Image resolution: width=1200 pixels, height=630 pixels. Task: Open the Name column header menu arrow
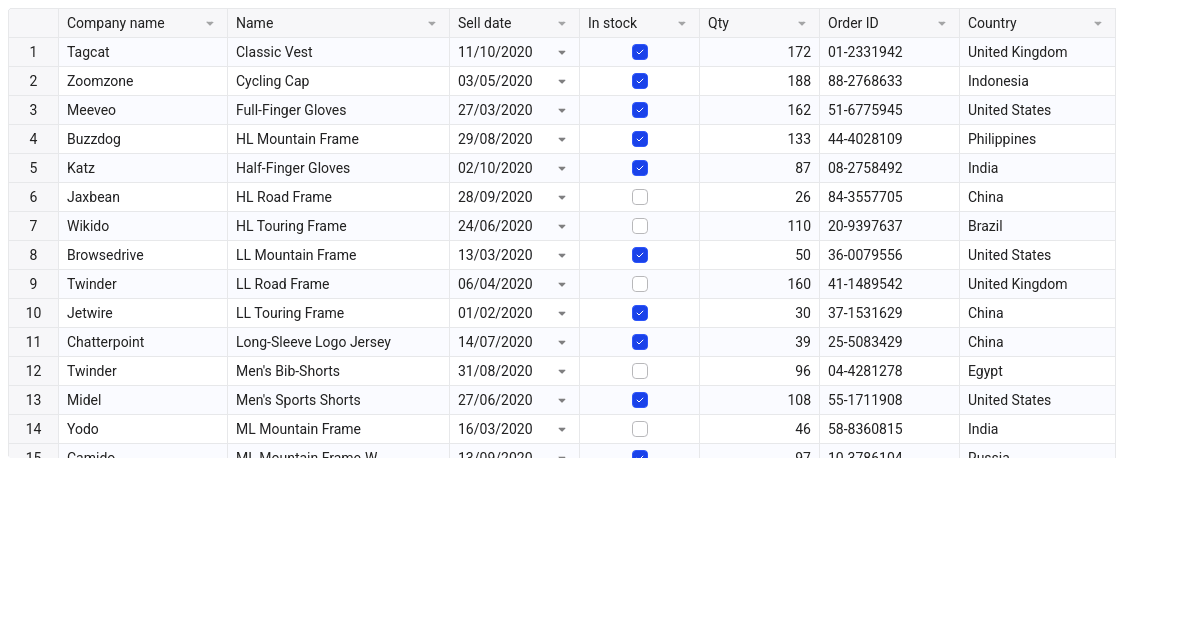click(432, 24)
